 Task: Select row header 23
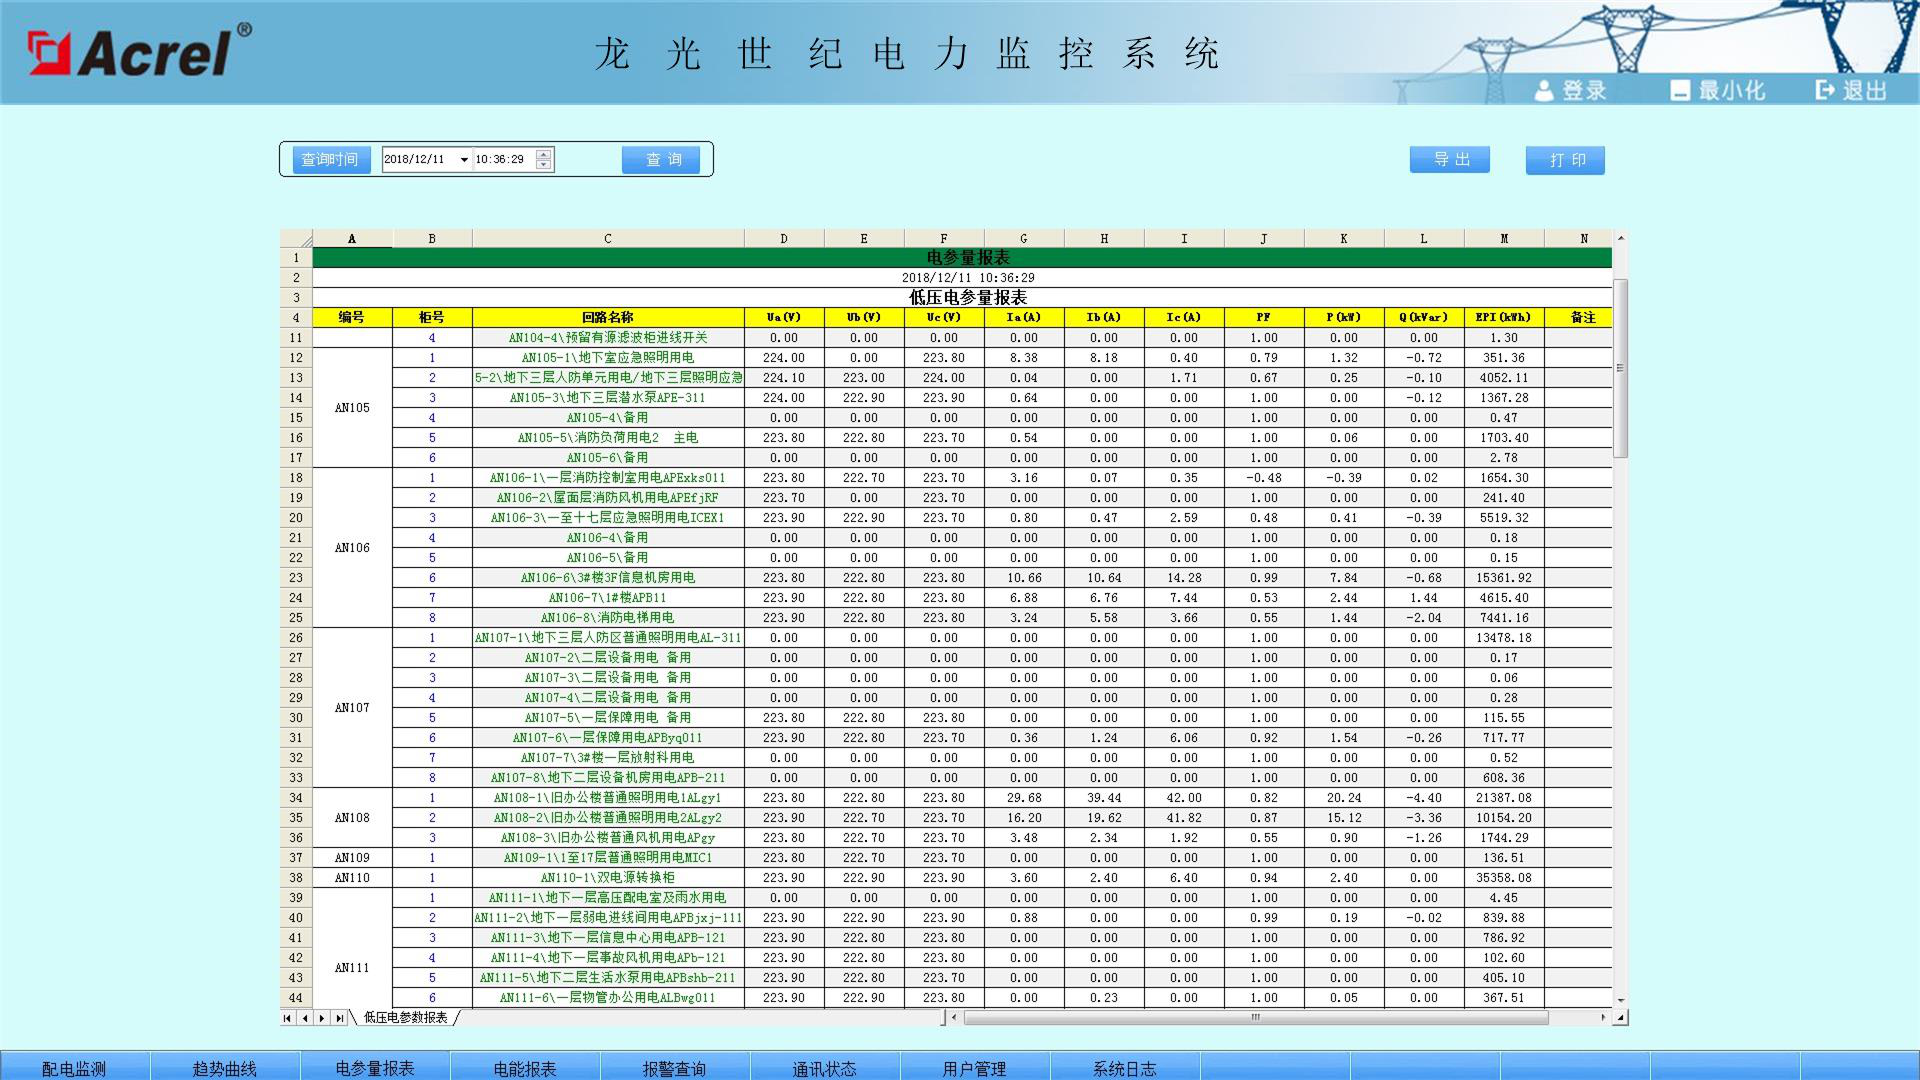point(296,578)
